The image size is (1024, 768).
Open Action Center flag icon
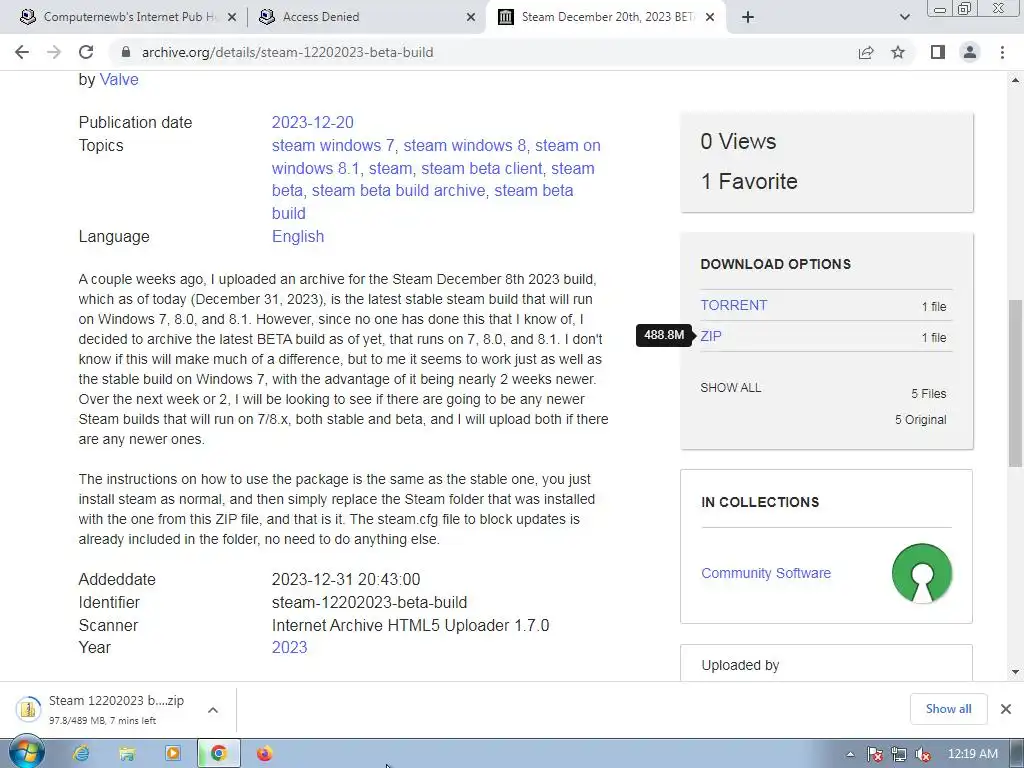875,754
